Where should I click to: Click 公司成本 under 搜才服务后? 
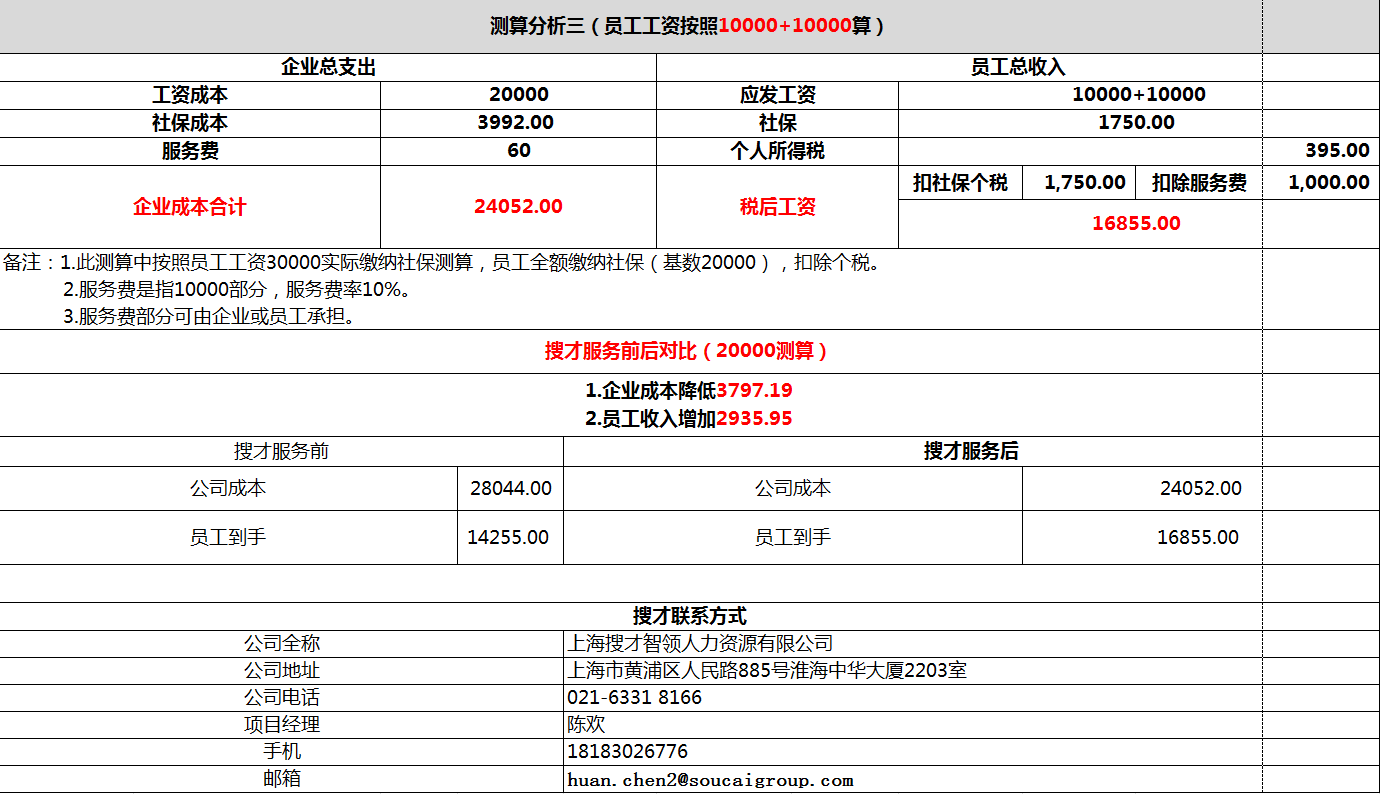pos(793,489)
